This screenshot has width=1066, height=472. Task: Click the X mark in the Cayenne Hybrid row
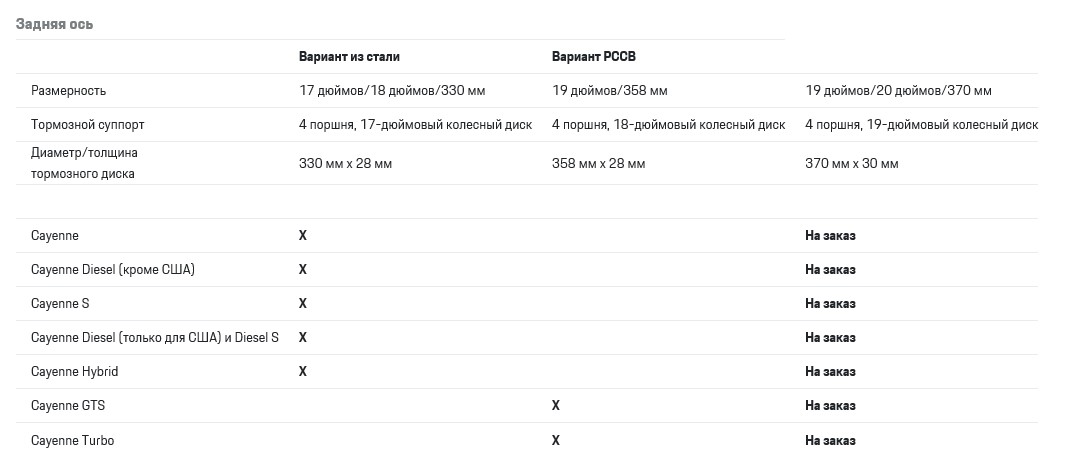pyautogui.click(x=303, y=372)
